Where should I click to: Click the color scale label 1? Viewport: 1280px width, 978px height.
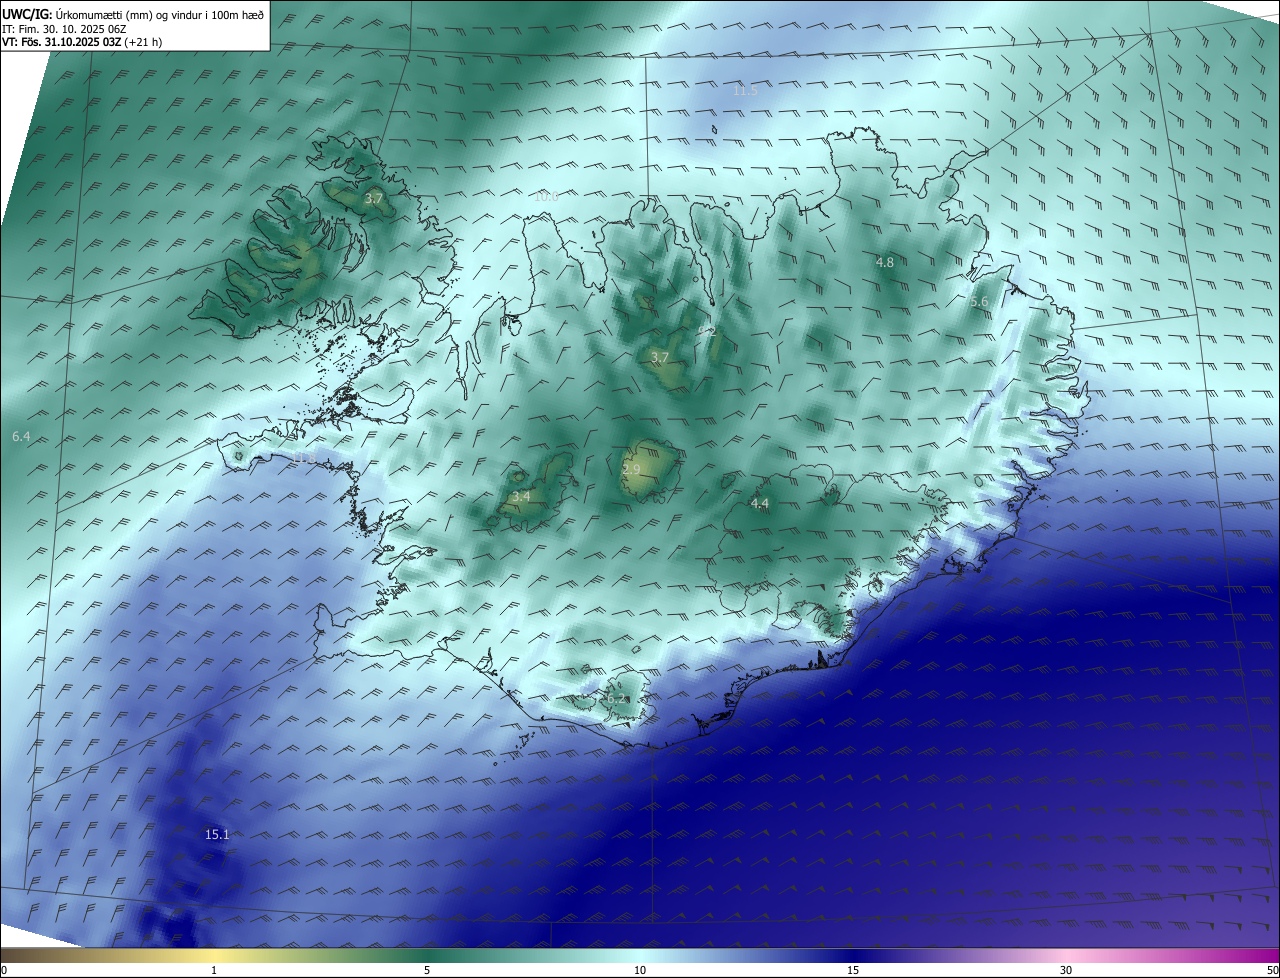pos(214,970)
